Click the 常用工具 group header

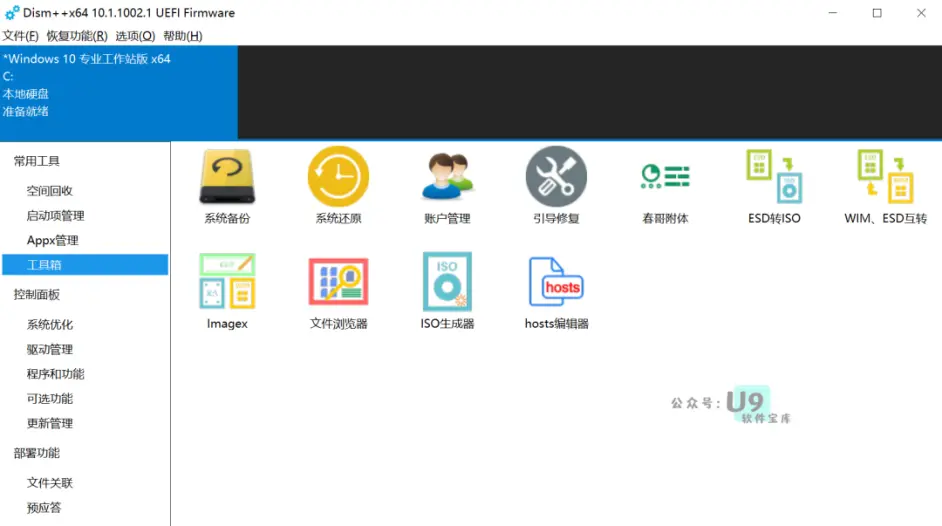pos(37,161)
